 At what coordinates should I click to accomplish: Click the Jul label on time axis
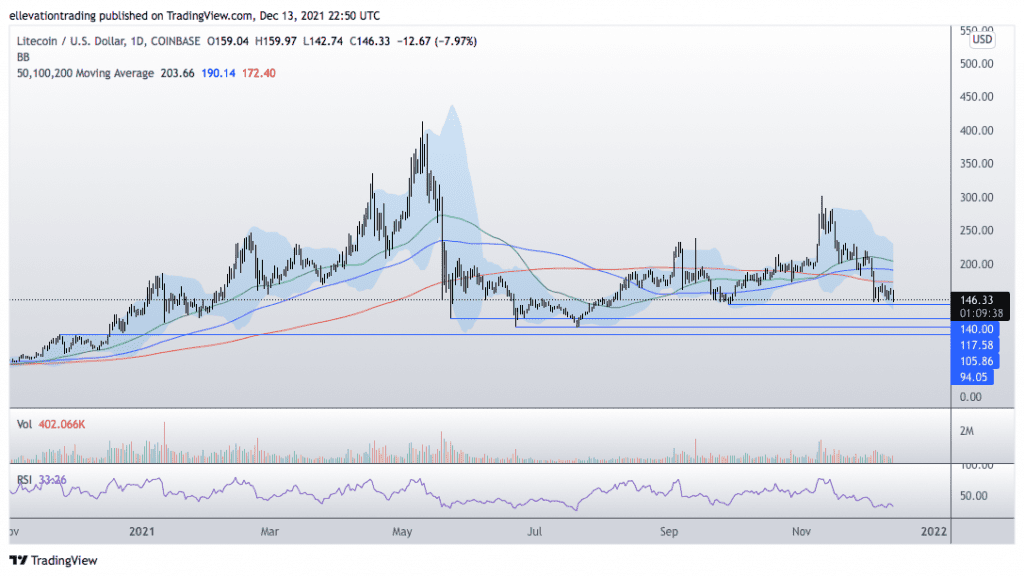534,531
